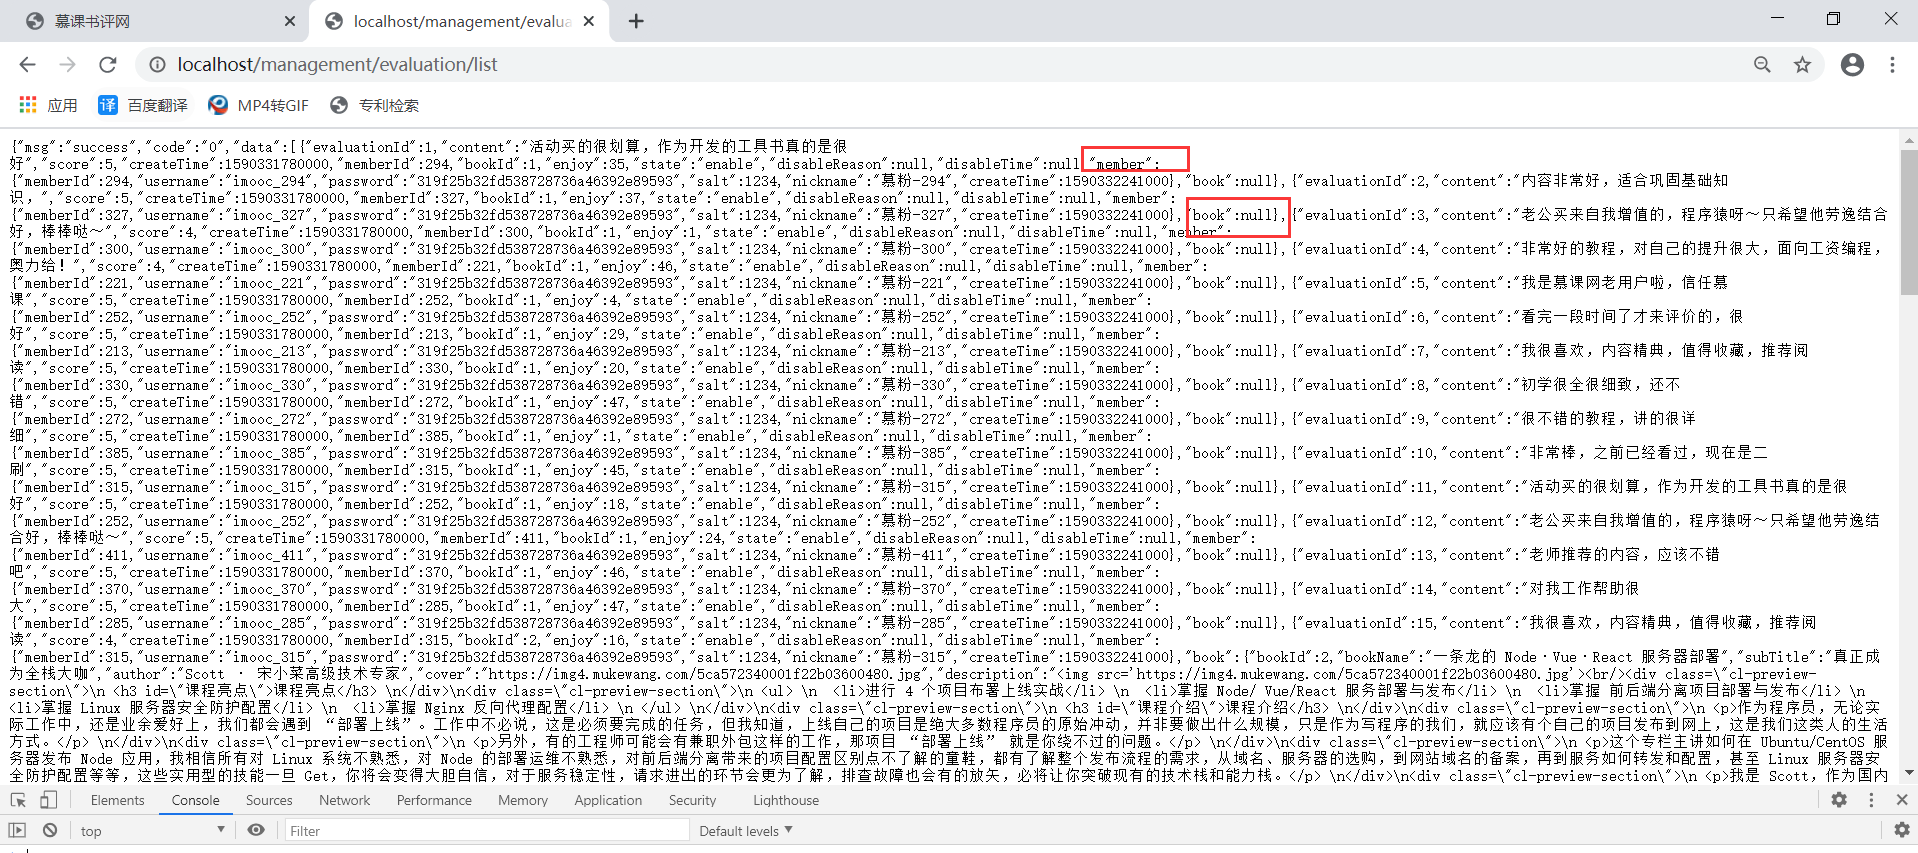Switch to the Performance panel

coord(434,800)
